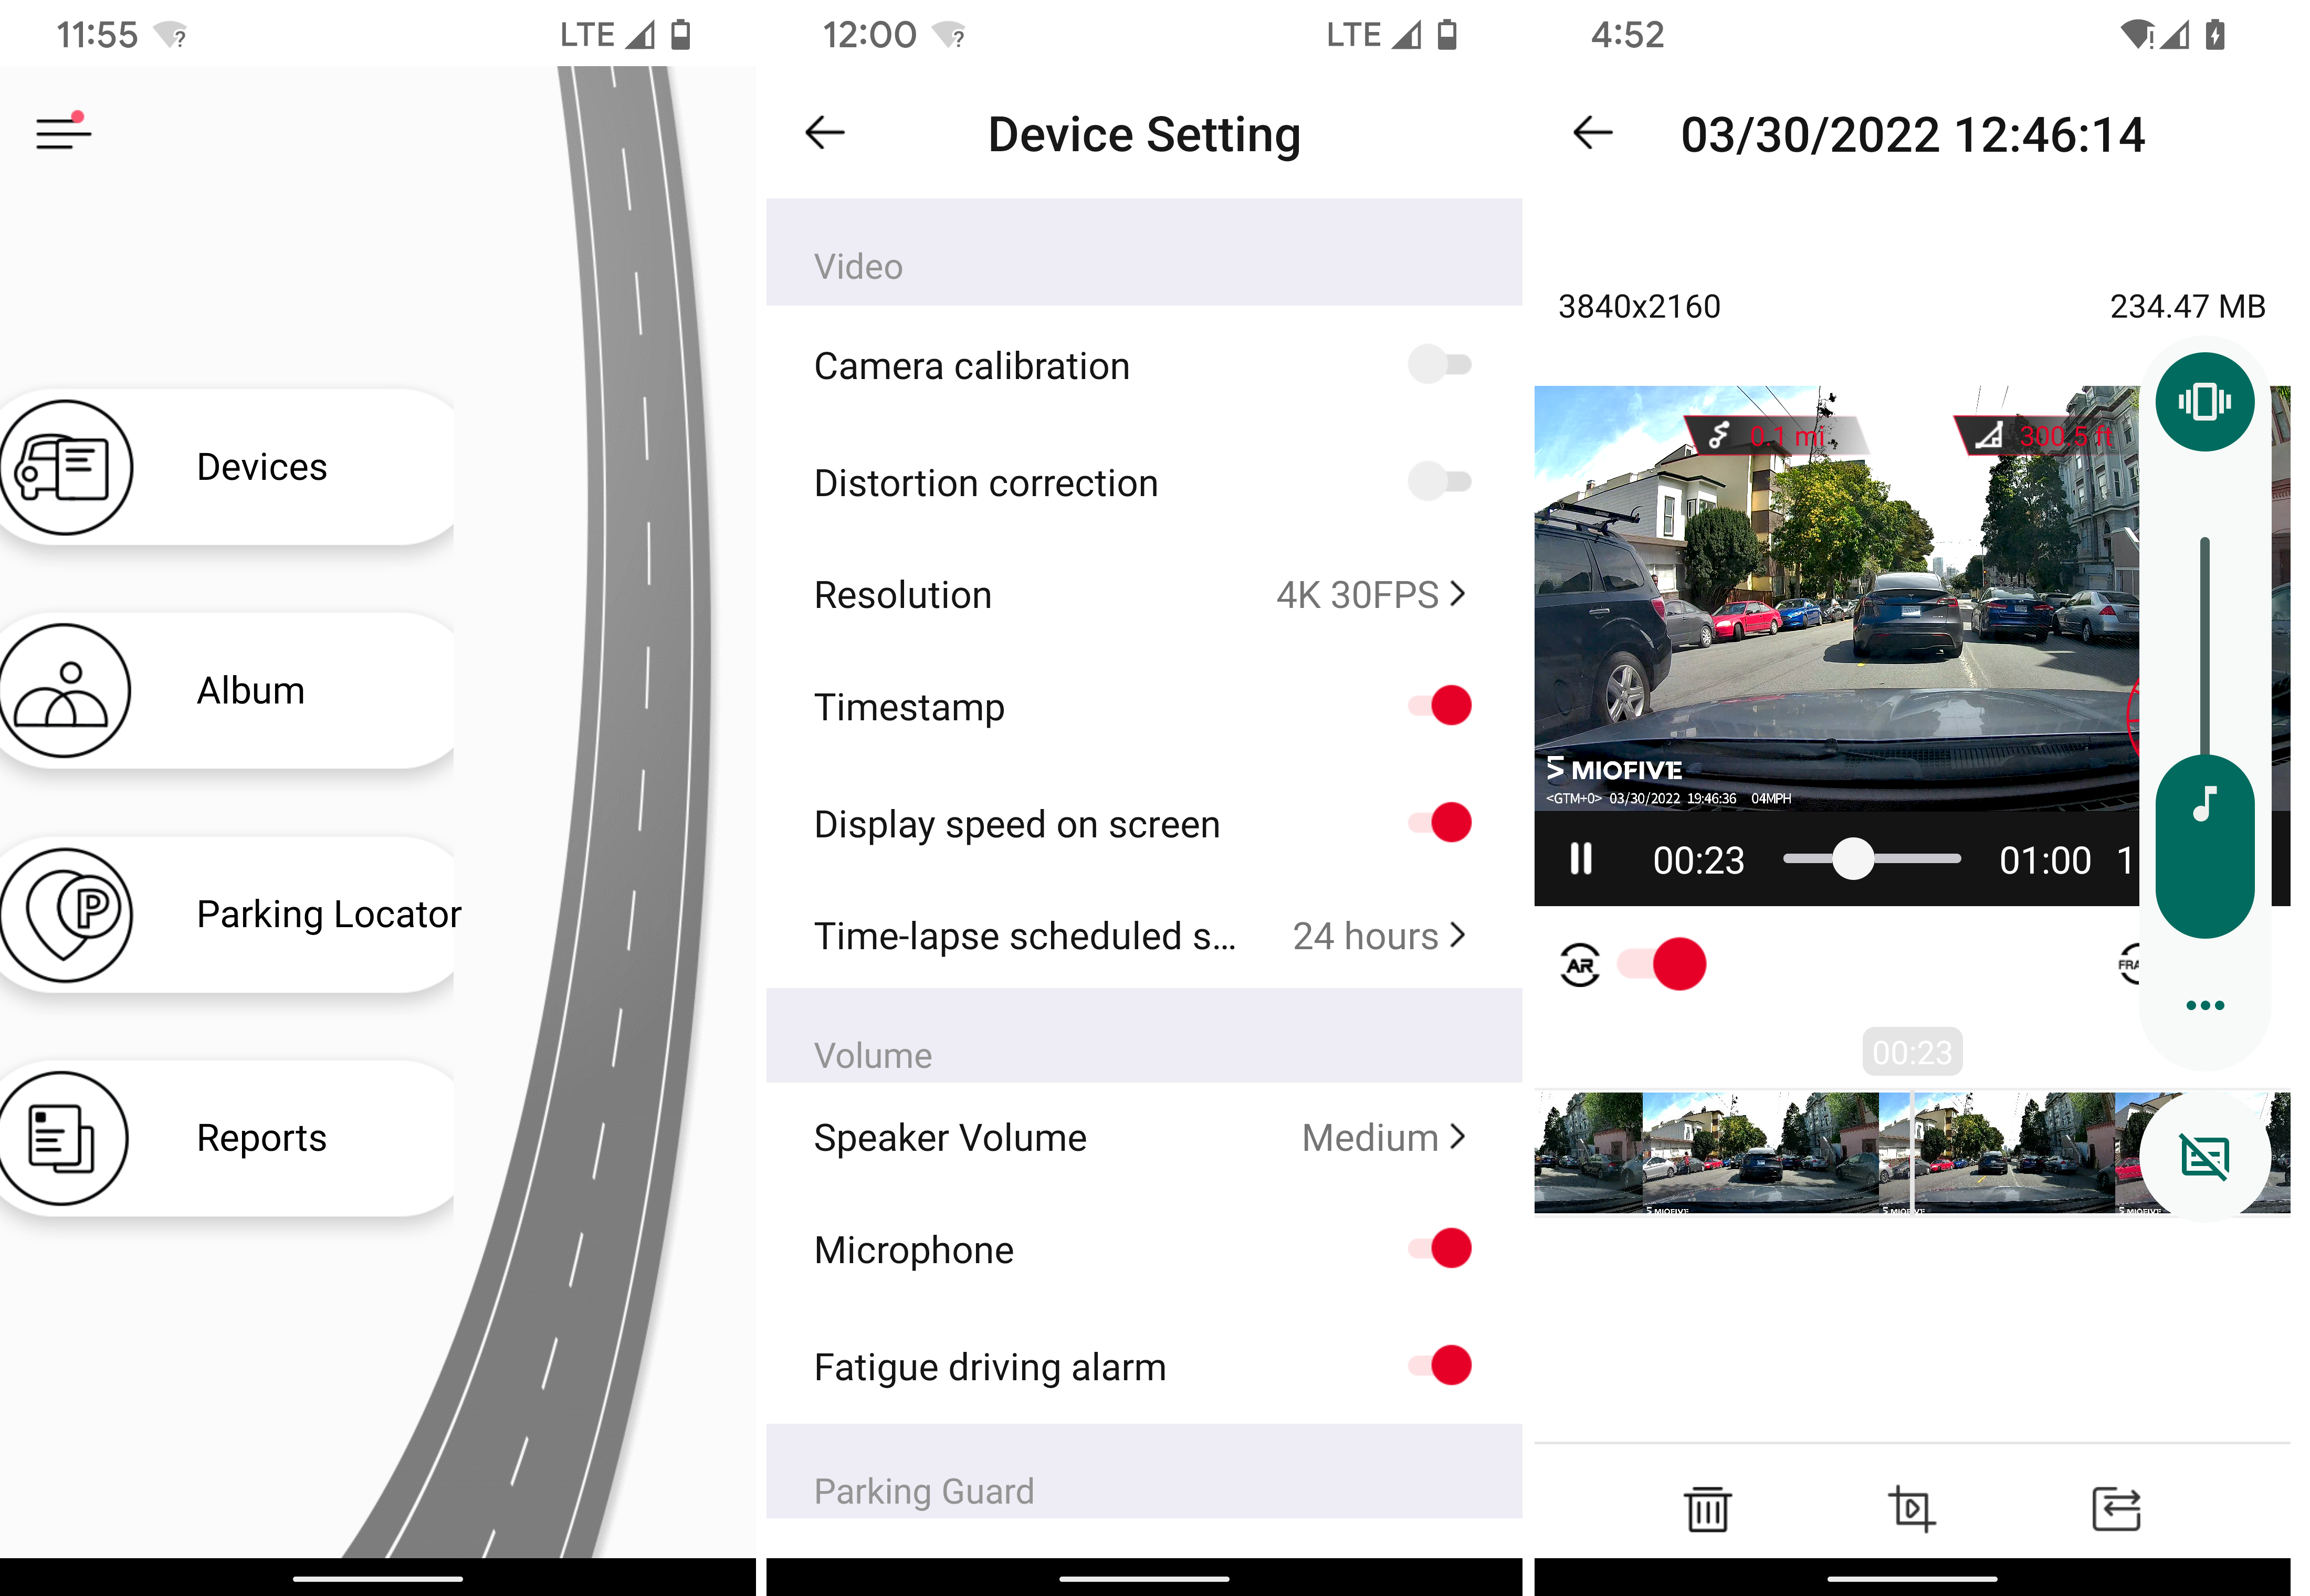Tap the 03/30/2022 12:46:14 title
2310x1596 pixels.
pos(1912,135)
